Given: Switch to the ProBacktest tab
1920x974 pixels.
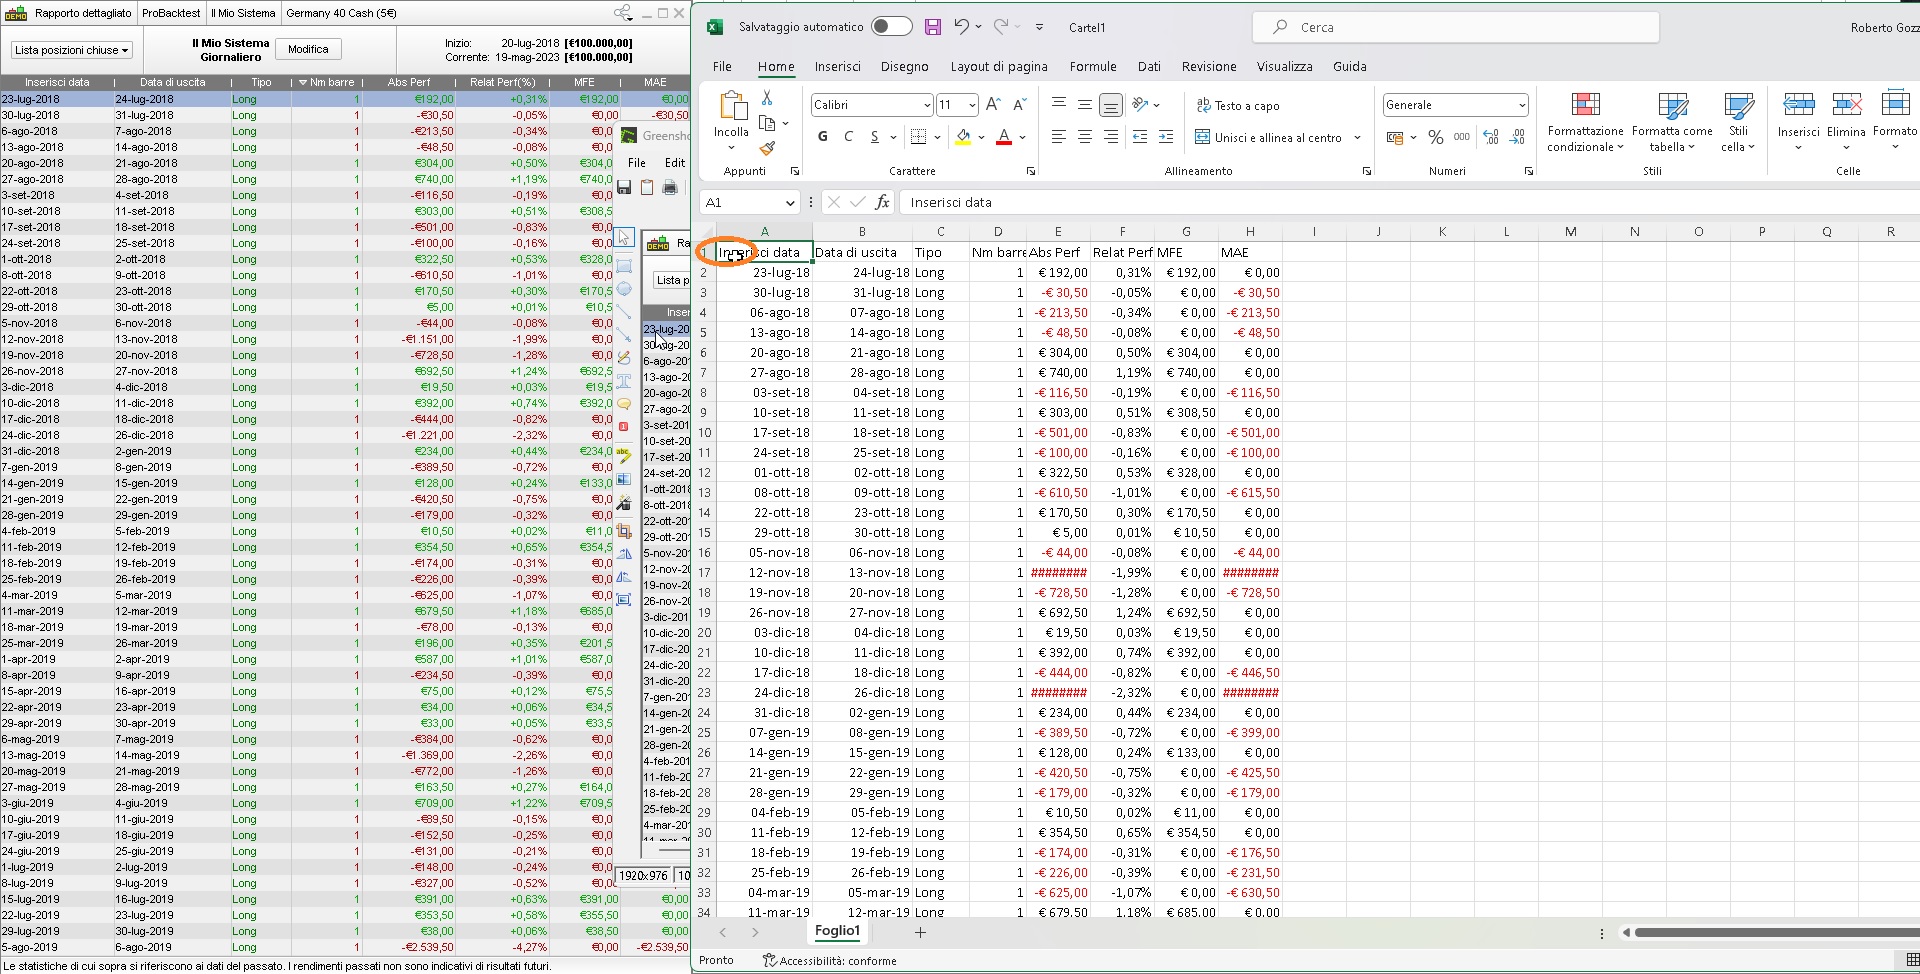Looking at the screenshot, I should pyautogui.click(x=171, y=13).
